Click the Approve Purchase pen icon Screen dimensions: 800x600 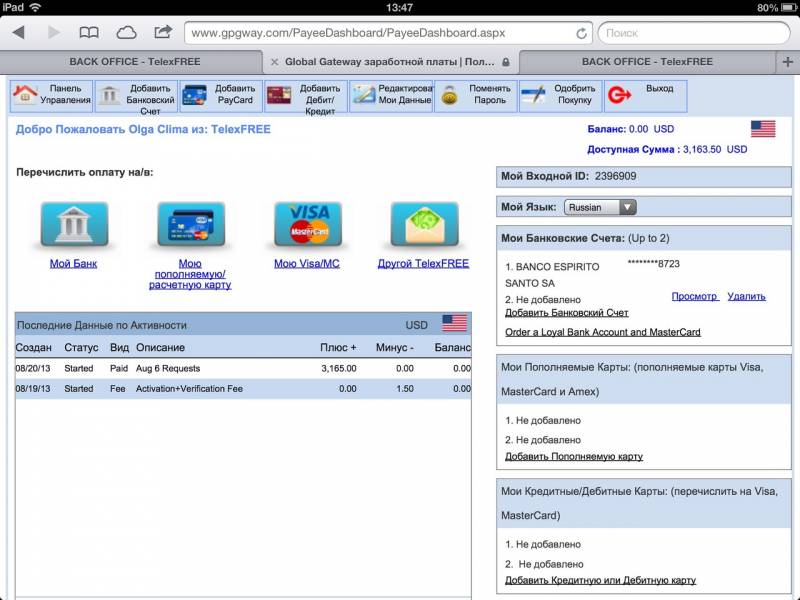(x=534, y=95)
